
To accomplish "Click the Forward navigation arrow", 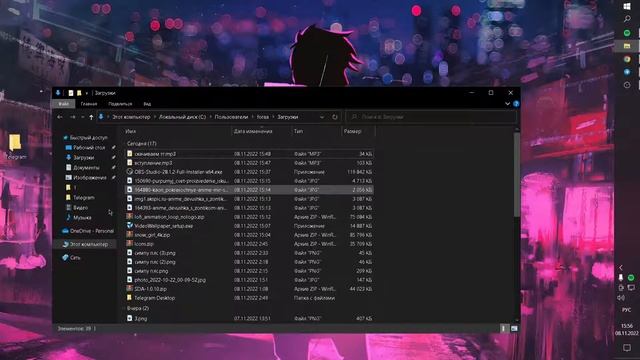I will (x=73, y=117).
